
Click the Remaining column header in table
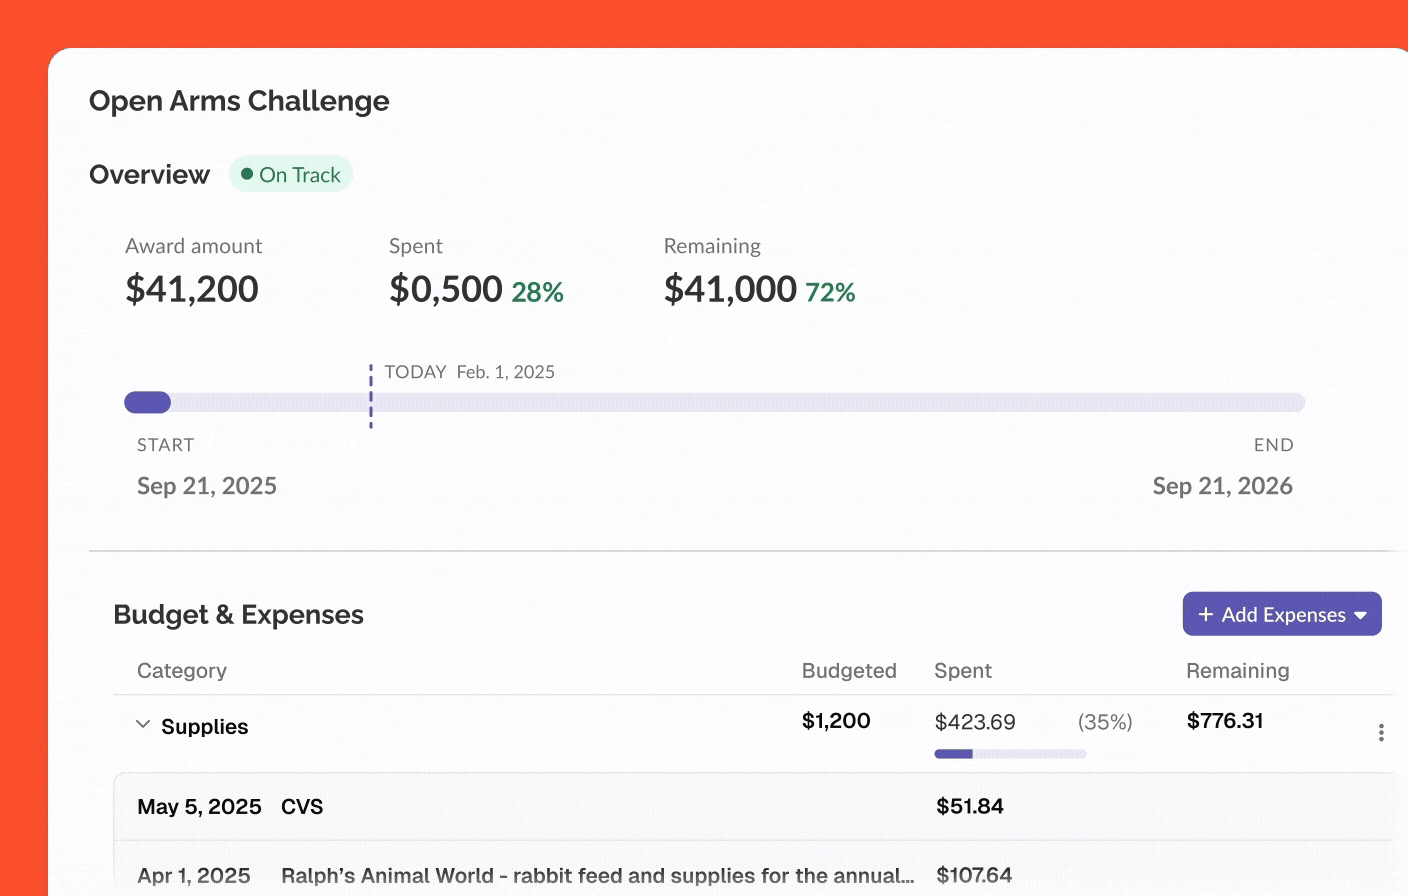point(1238,671)
